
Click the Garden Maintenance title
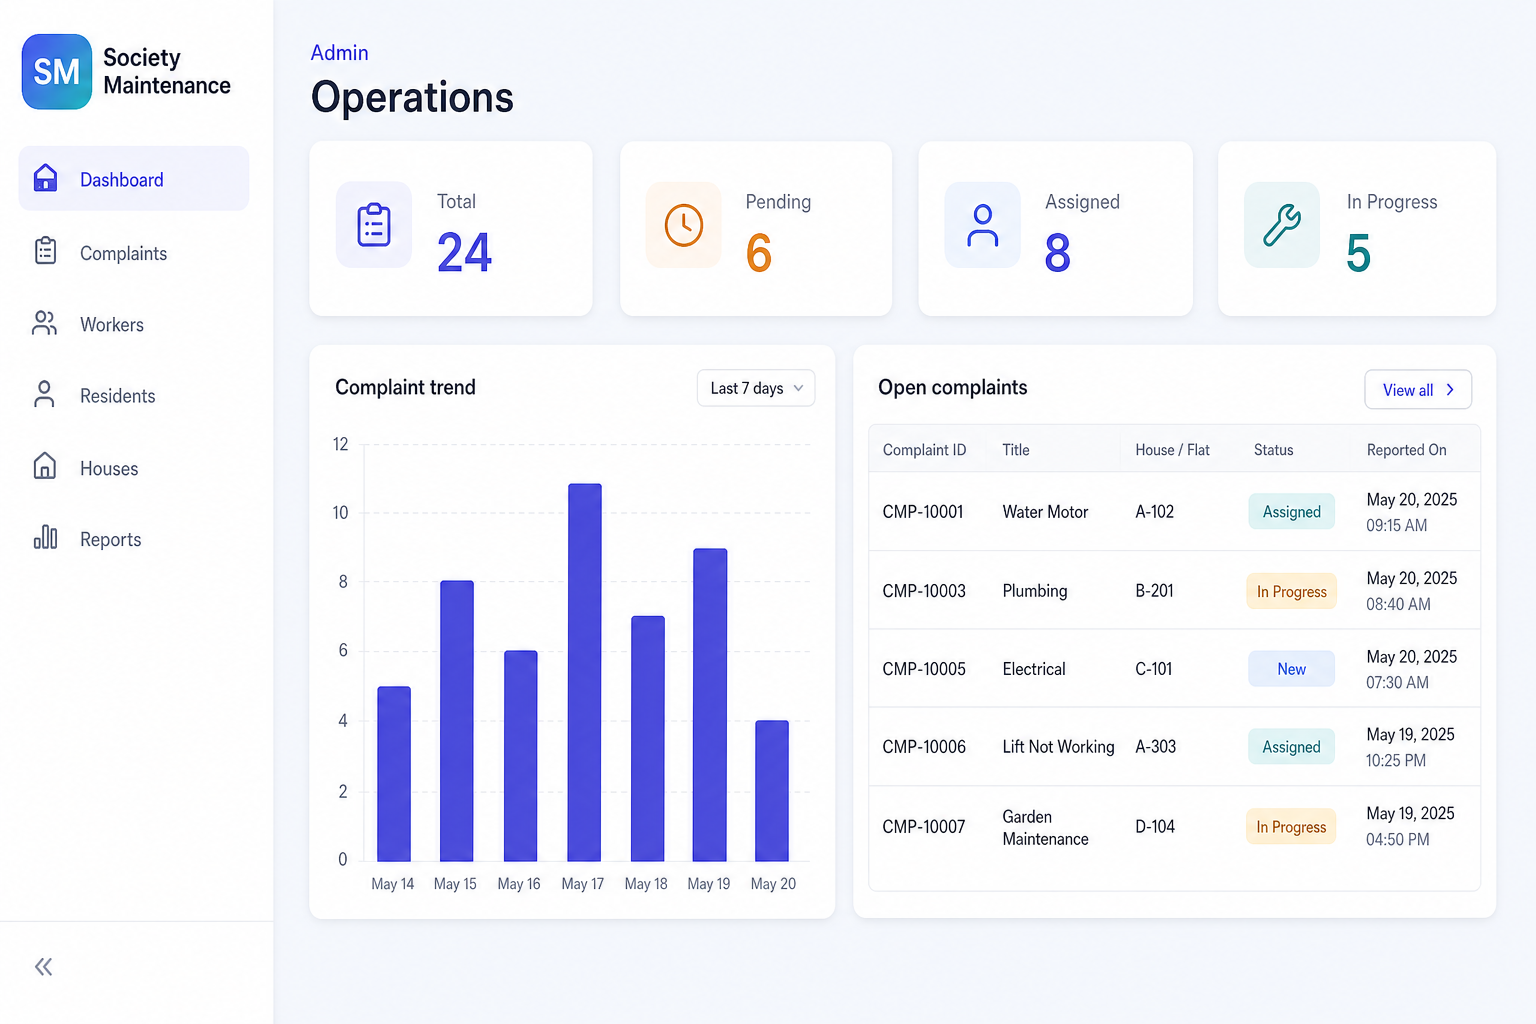pyautogui.click(x=1045, y=828)
